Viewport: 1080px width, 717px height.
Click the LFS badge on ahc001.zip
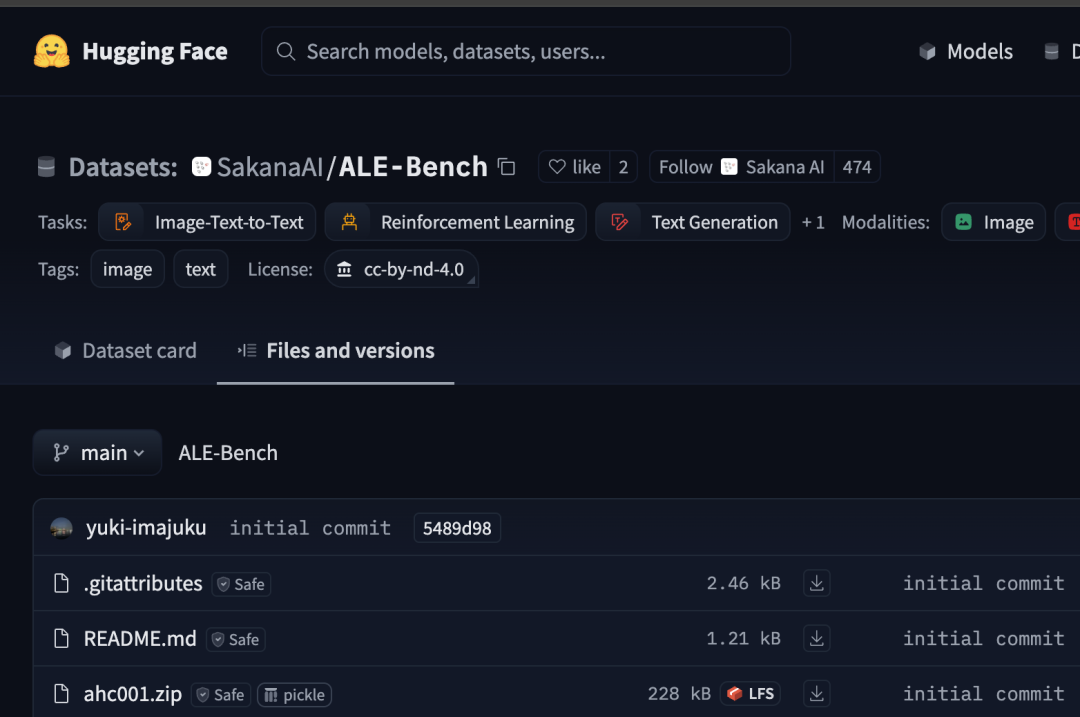tap(751, 694)
